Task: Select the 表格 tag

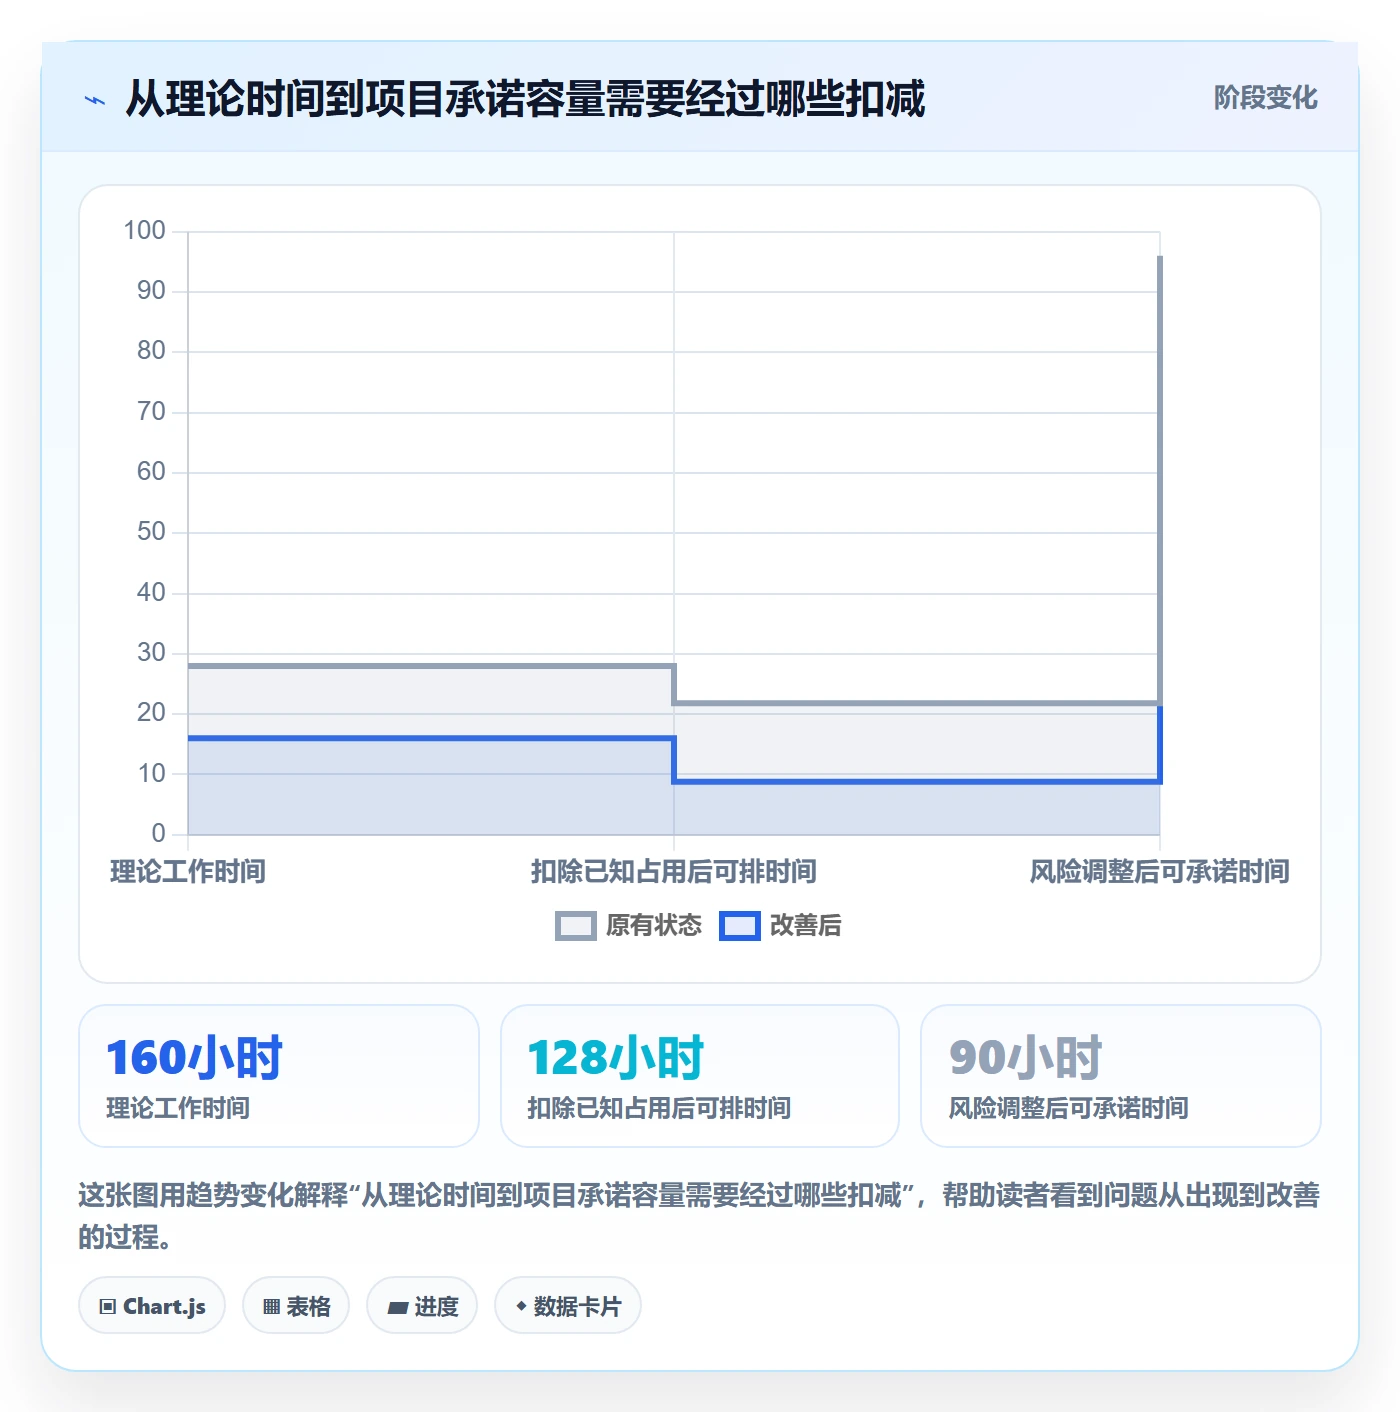Action: pos(296,1305)
